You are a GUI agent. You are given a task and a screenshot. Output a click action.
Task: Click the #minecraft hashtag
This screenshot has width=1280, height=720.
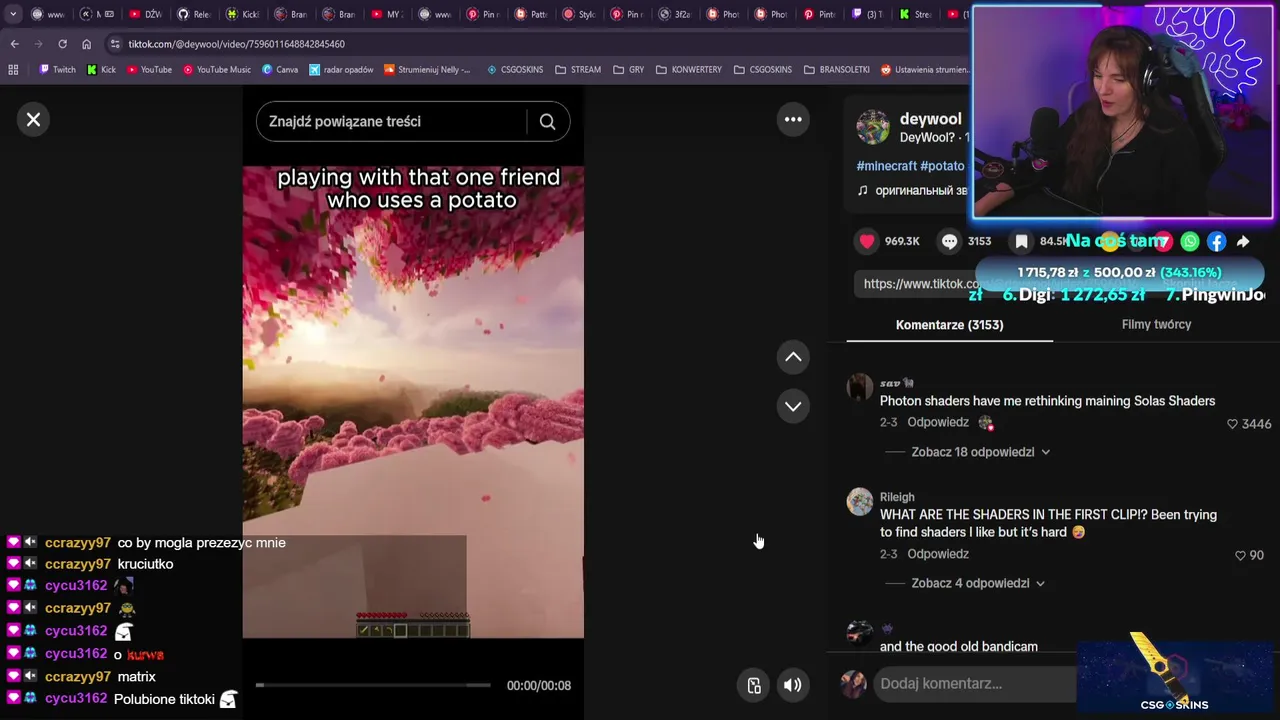pos(886,166)
